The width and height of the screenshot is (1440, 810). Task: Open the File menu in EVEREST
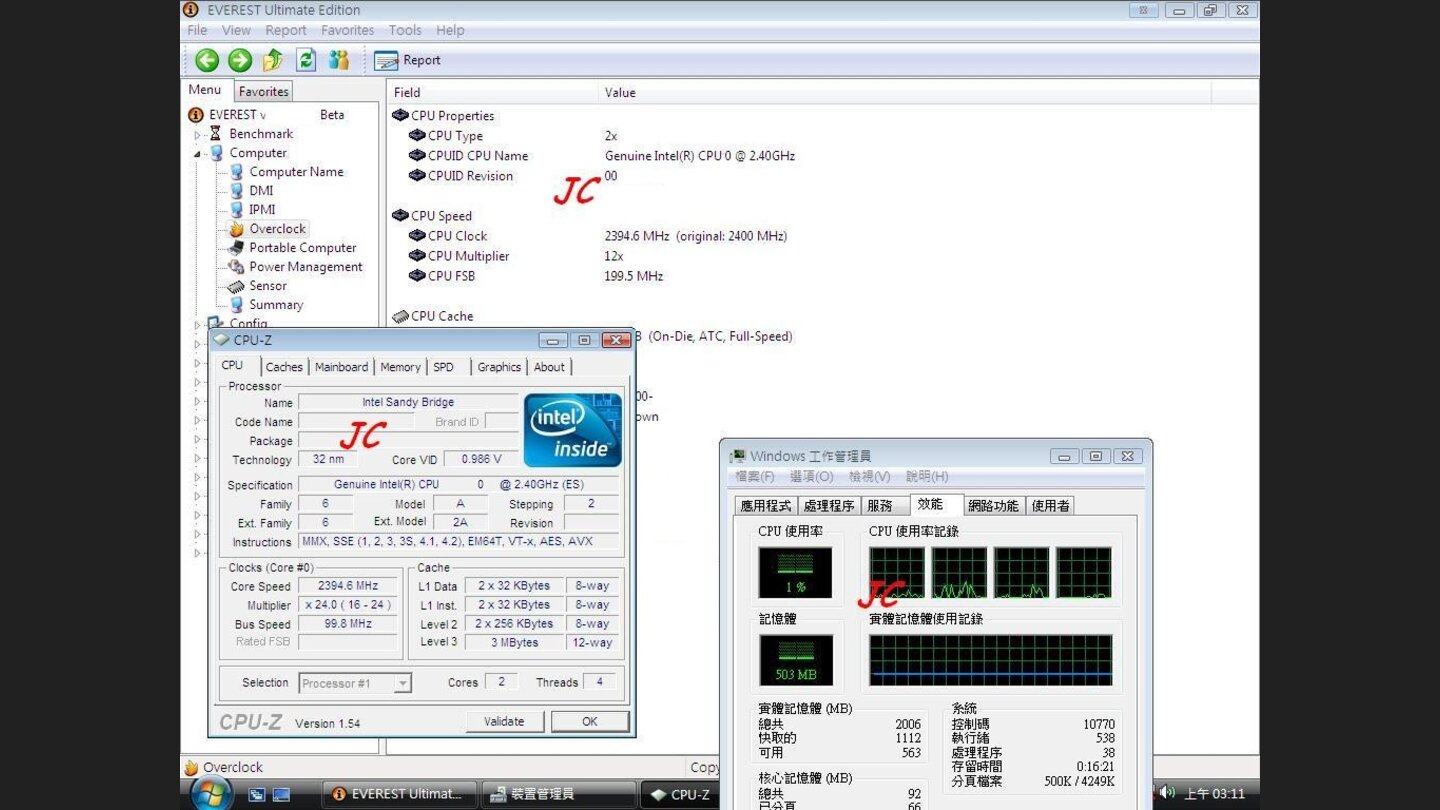pos(197,30)
